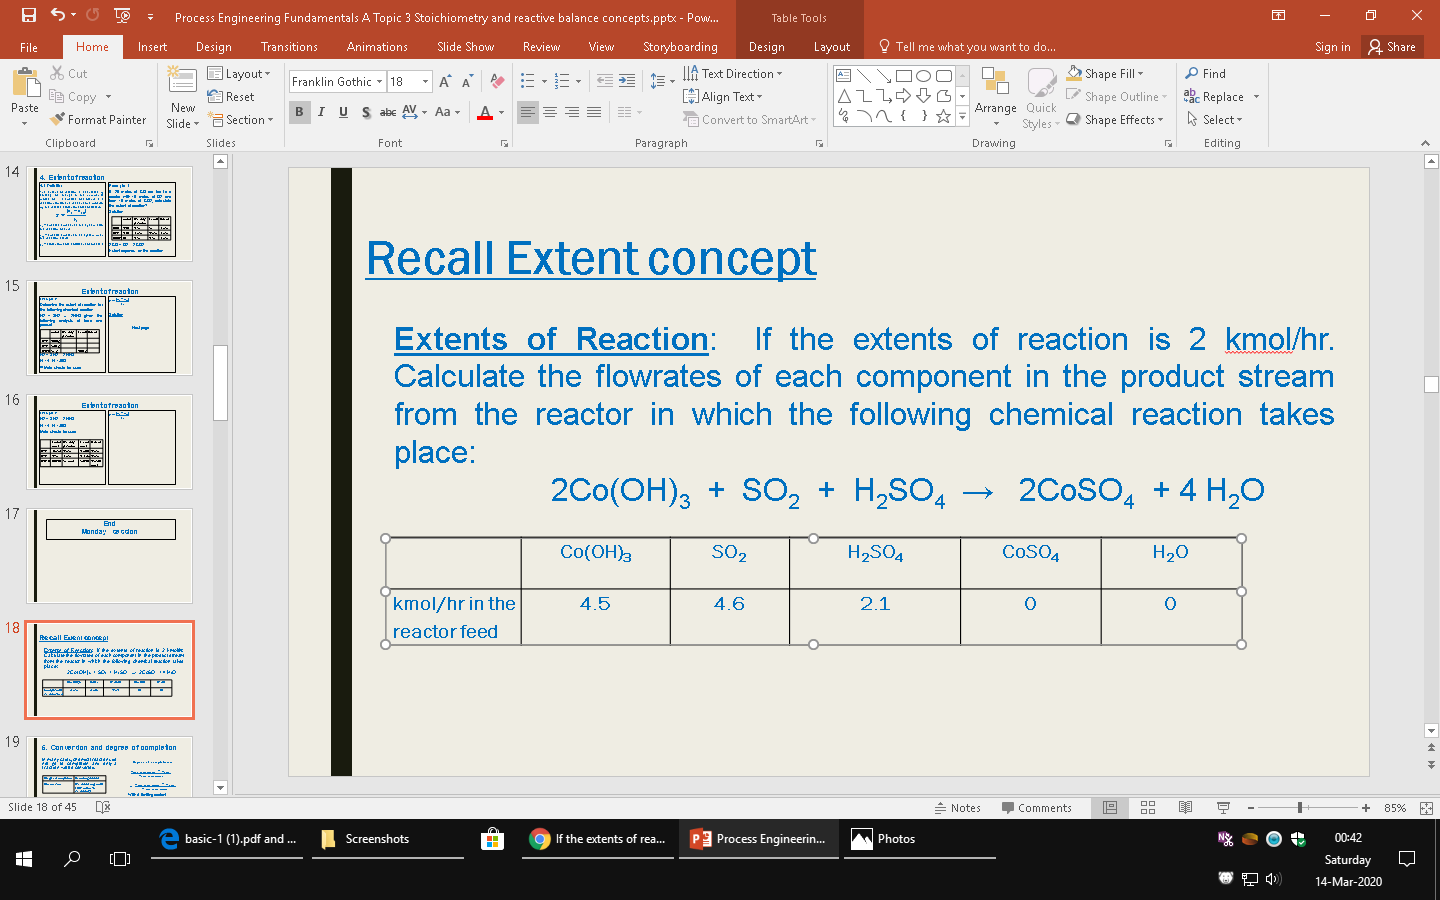Click Convert to SmartArt
The width and height of the screenshot is (1440, 900).
749,119
